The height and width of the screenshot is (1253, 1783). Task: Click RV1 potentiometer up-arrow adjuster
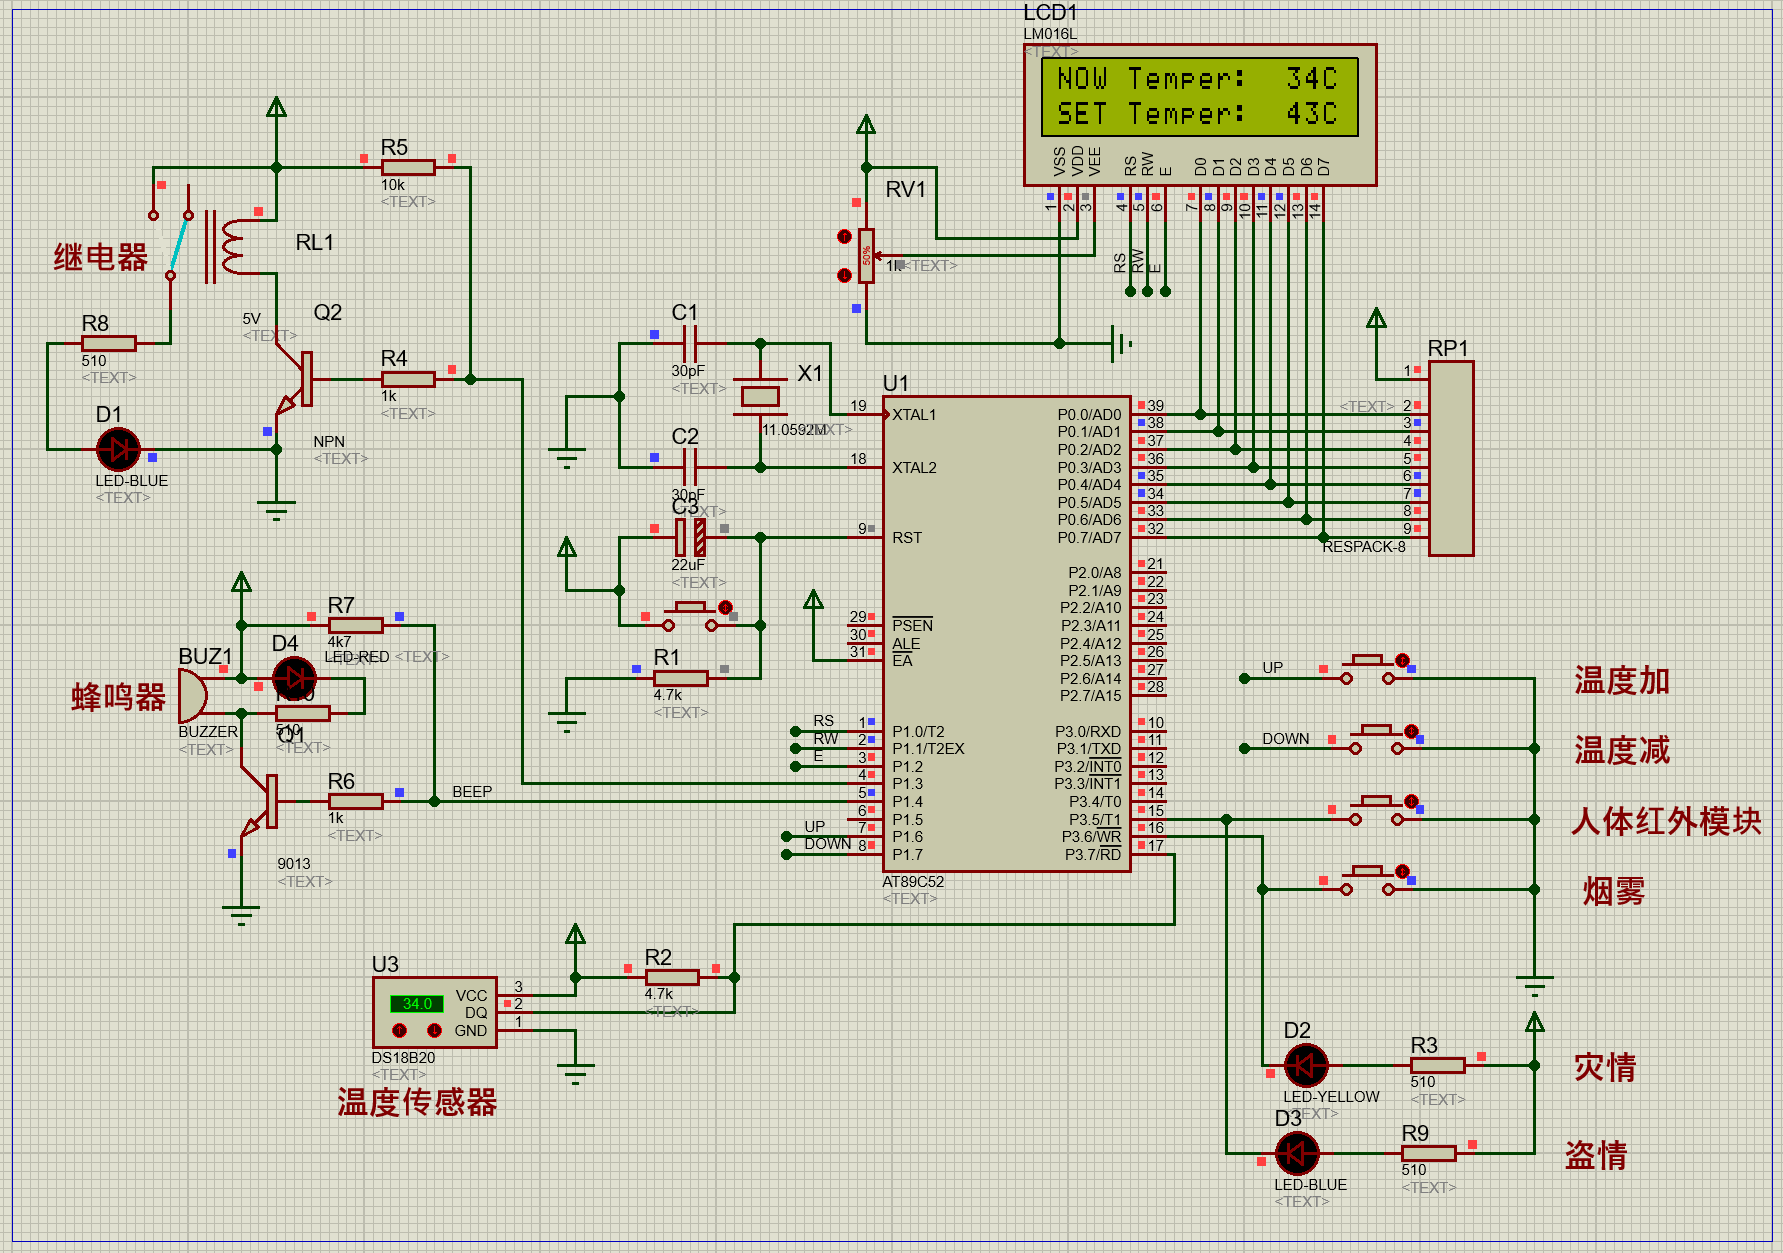click(844, 237)
